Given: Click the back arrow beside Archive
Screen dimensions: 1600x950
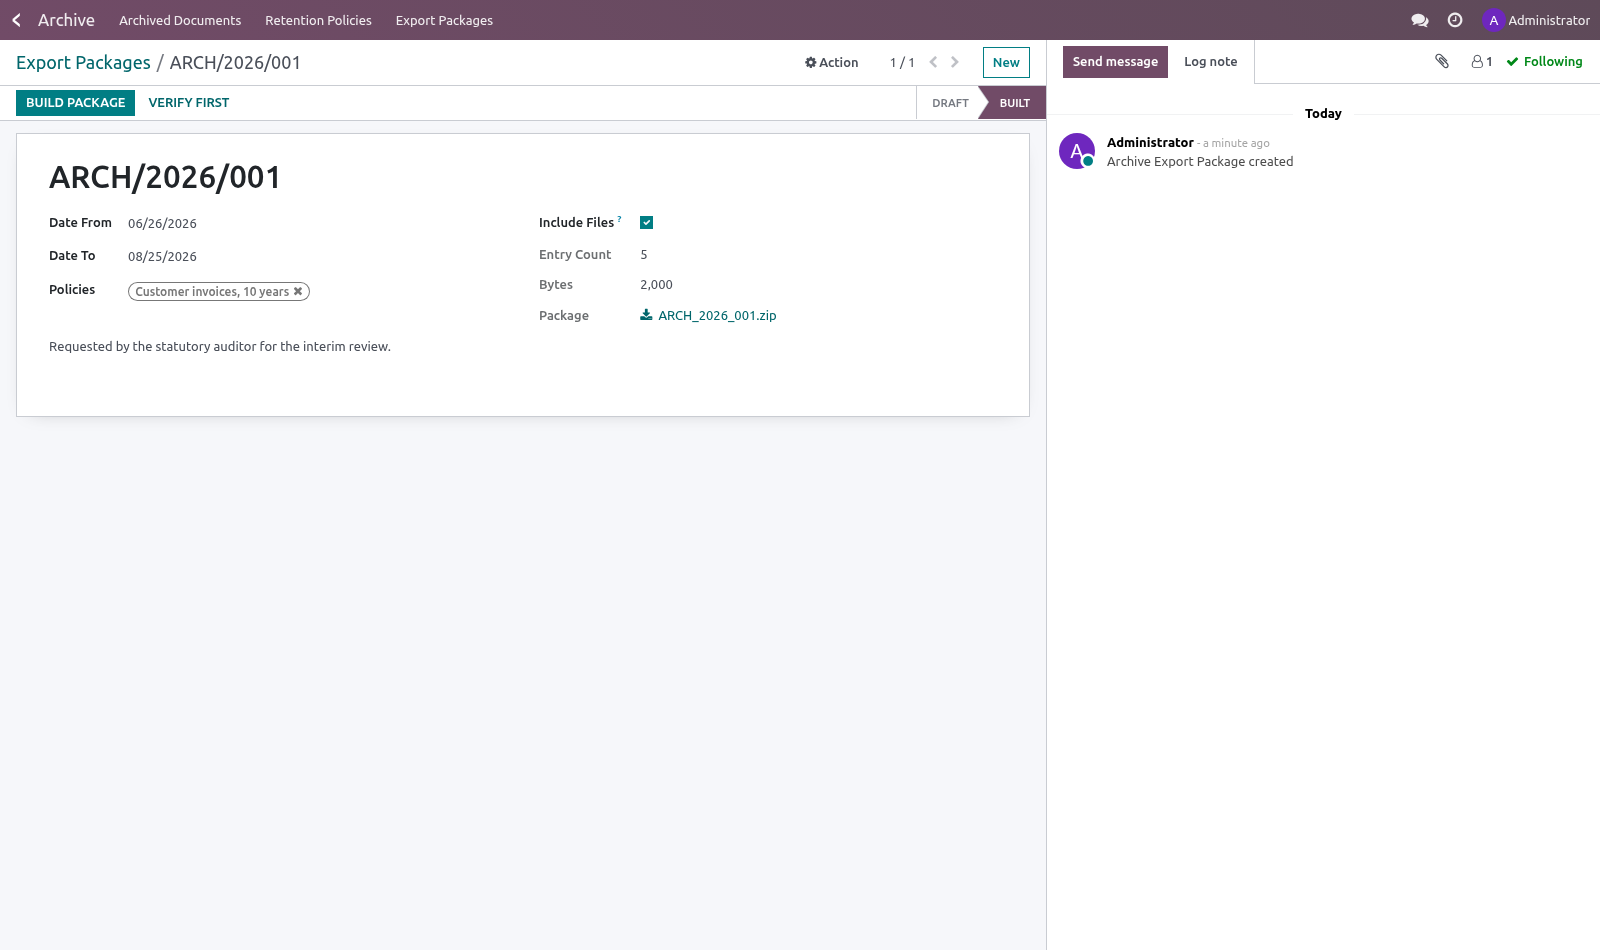Looking at the screenshot, I should [16, 20].
